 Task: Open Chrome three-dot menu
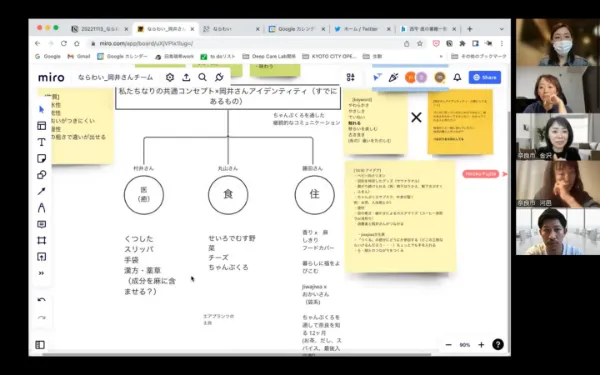click(502, 44)
